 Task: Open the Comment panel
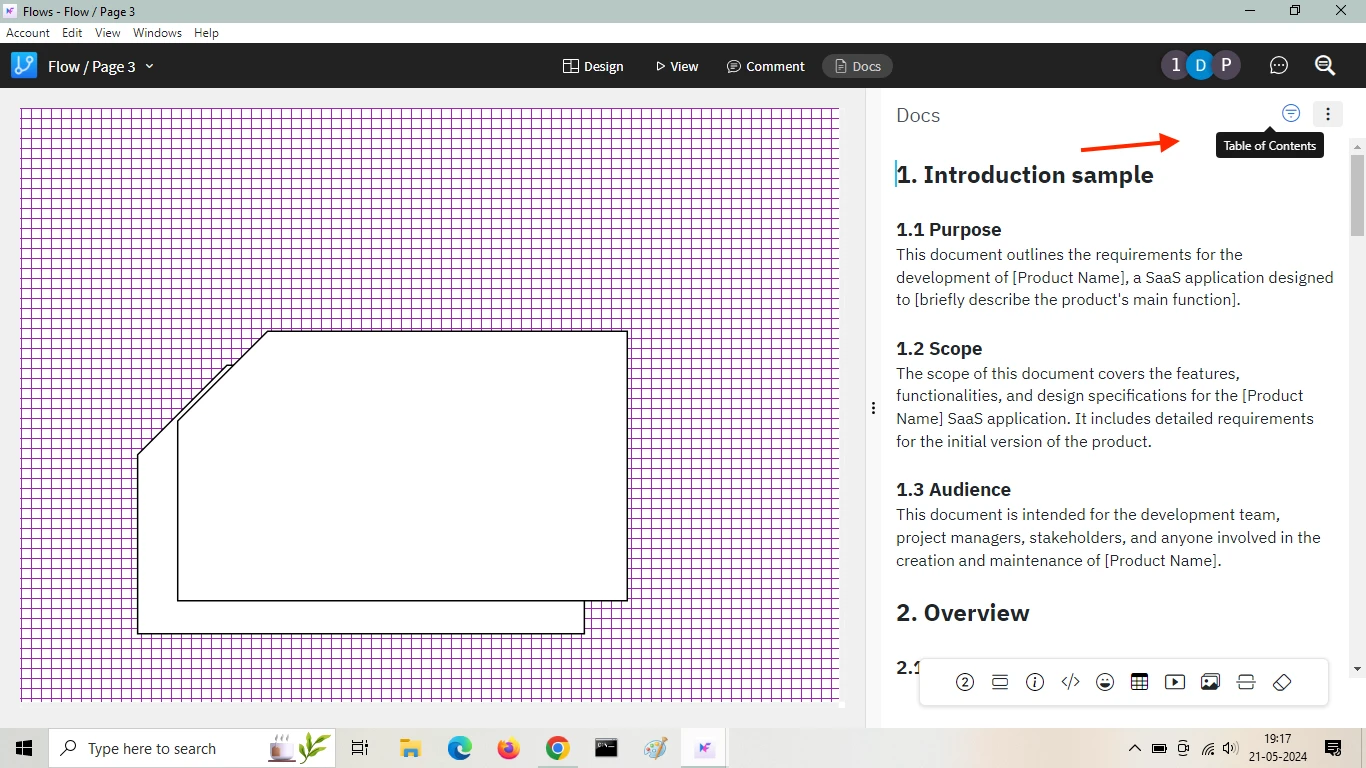[x=765, y=66]
